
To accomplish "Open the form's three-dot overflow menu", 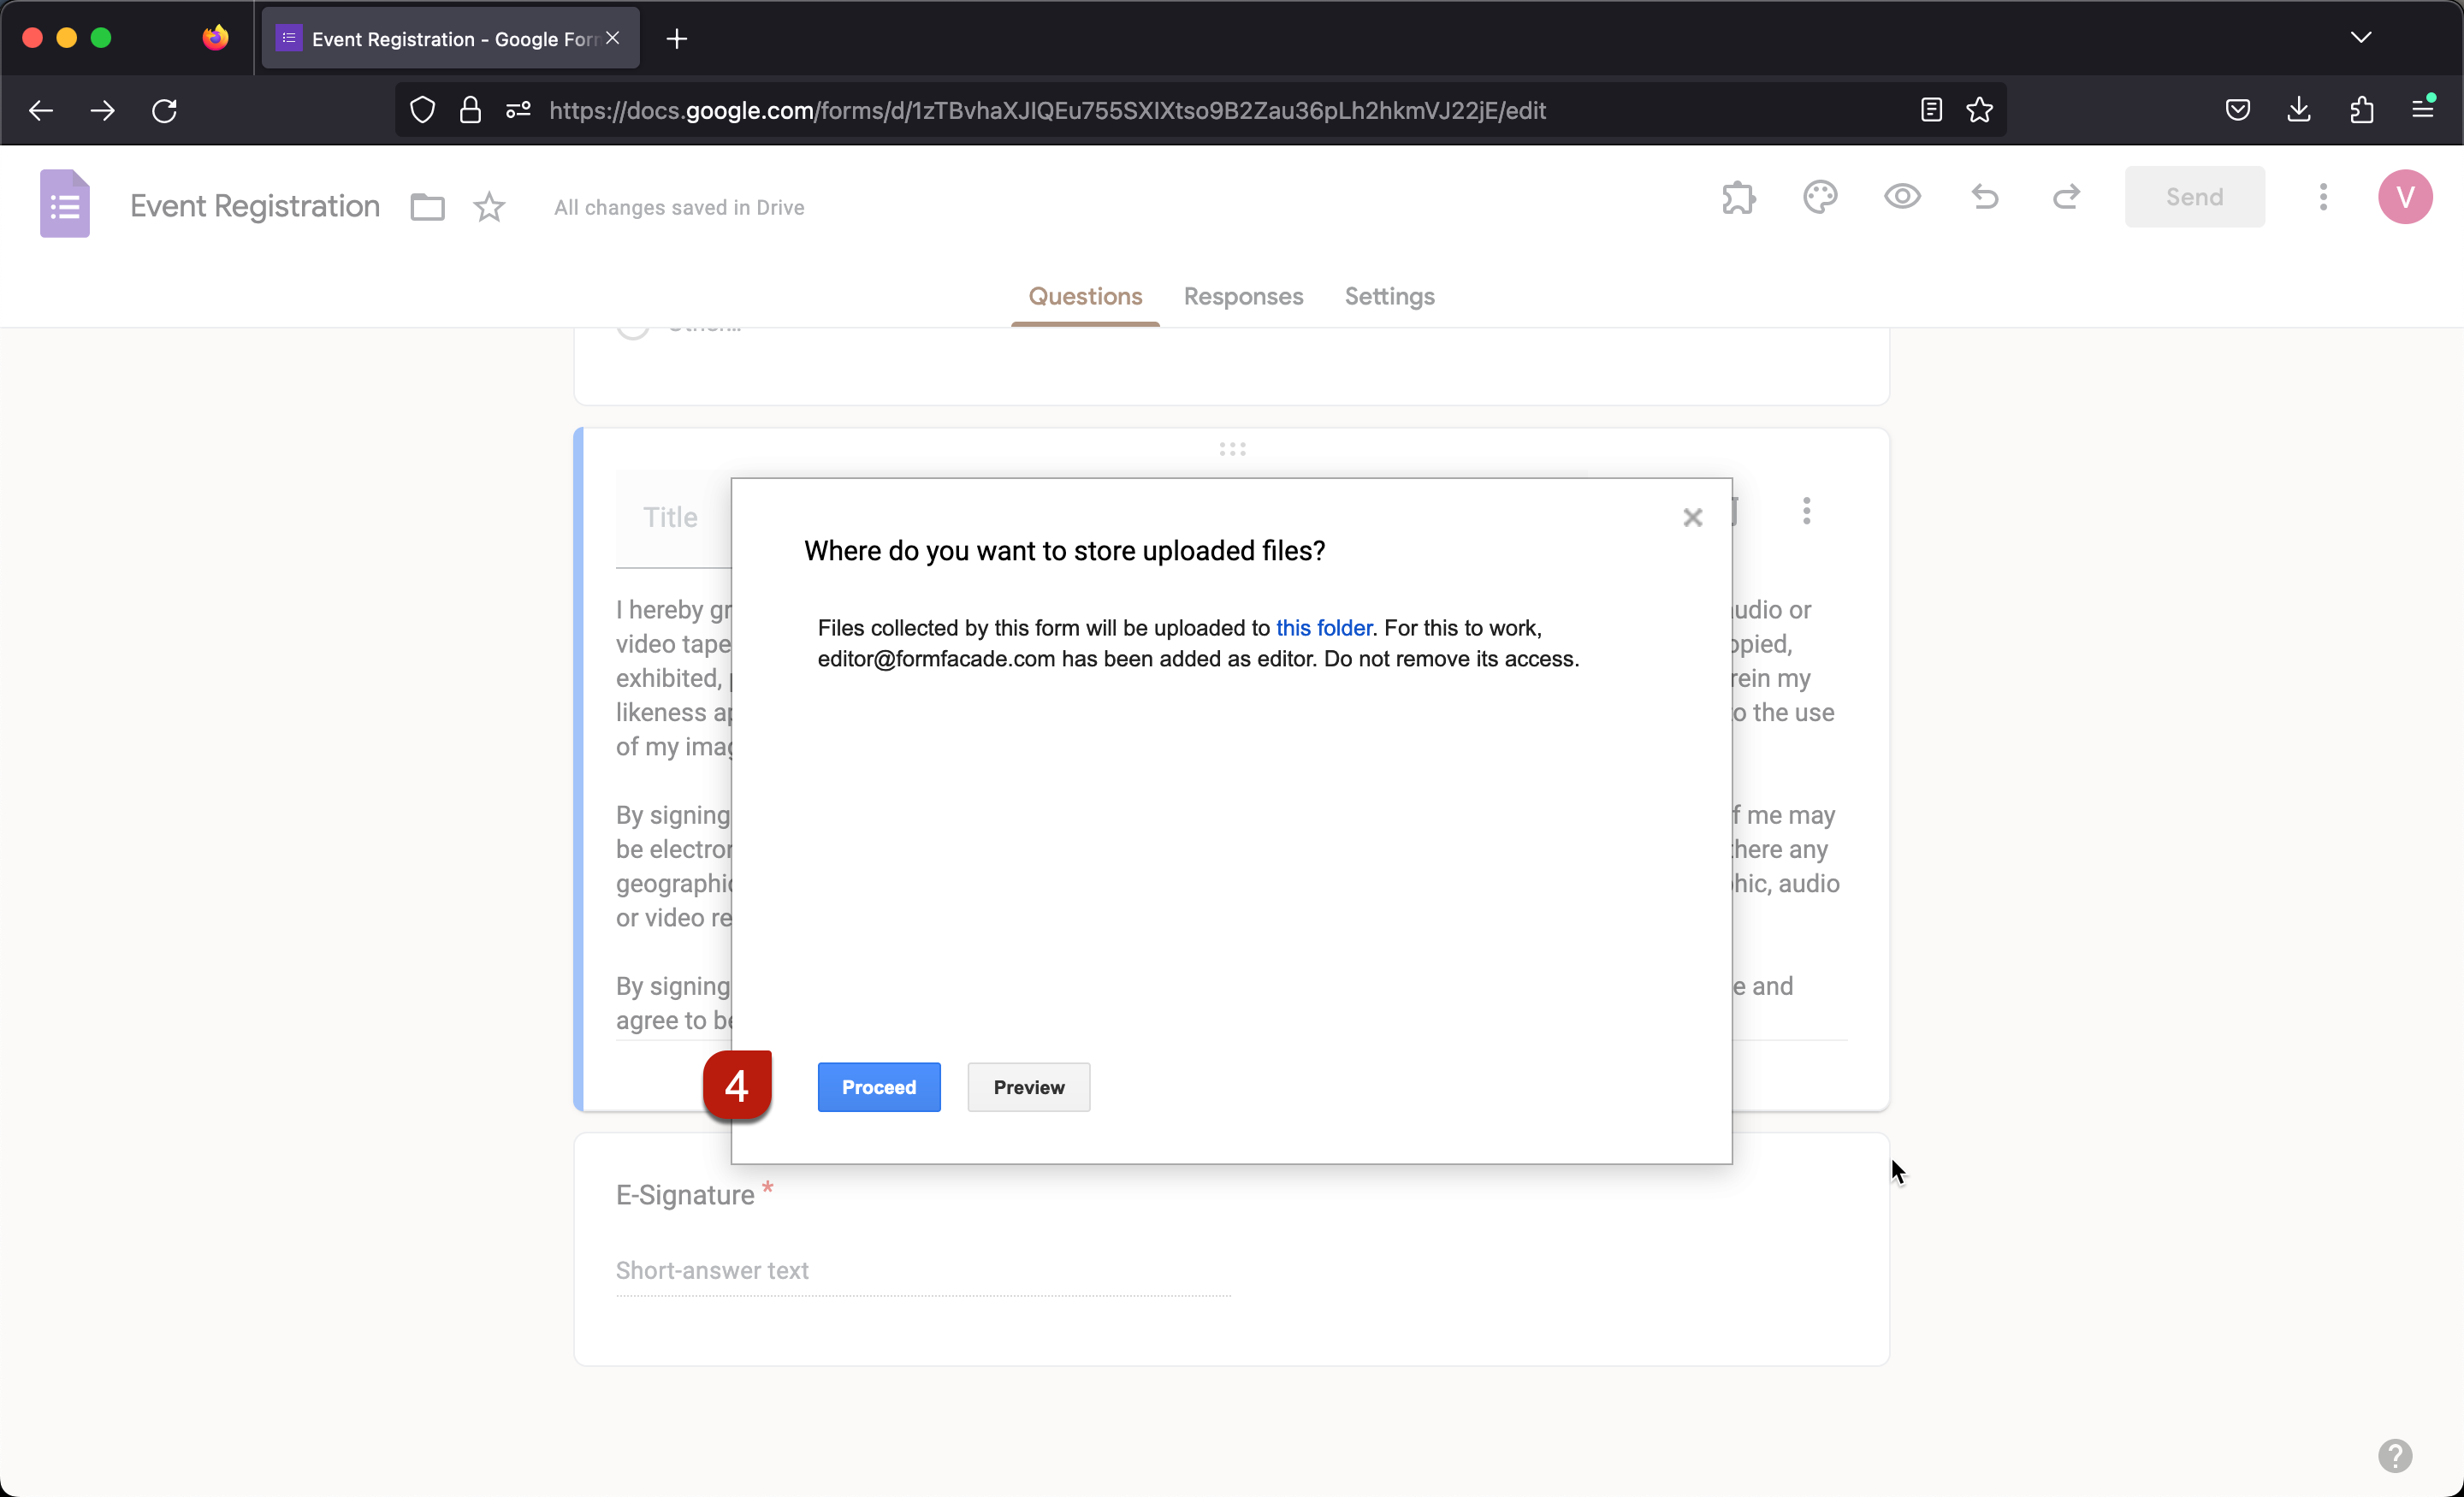I will point(2323,197).
